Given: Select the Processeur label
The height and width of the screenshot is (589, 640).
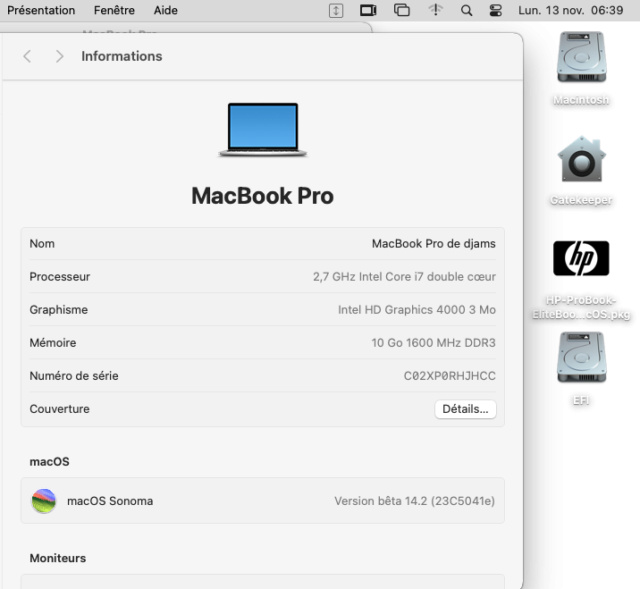Looking at the screenshot, I should [x=60, y=277].
